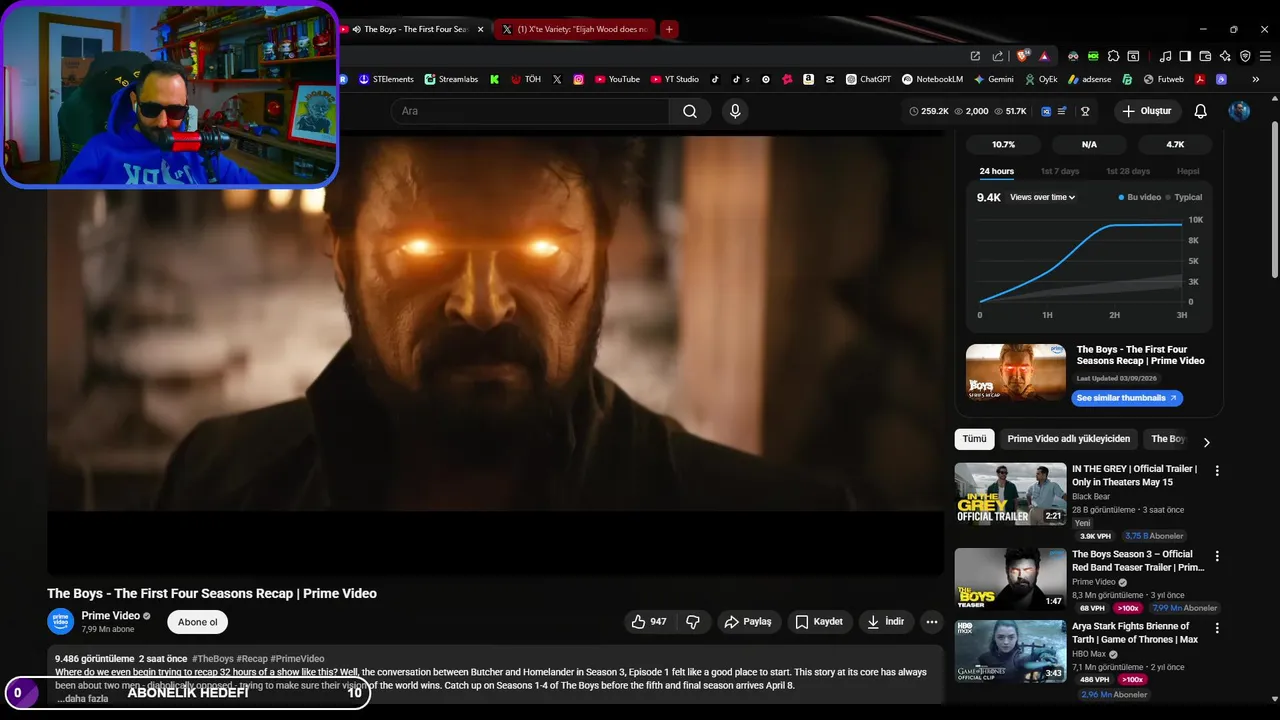Expand hidden bookmarks with double chevron

click(1255, 79)
